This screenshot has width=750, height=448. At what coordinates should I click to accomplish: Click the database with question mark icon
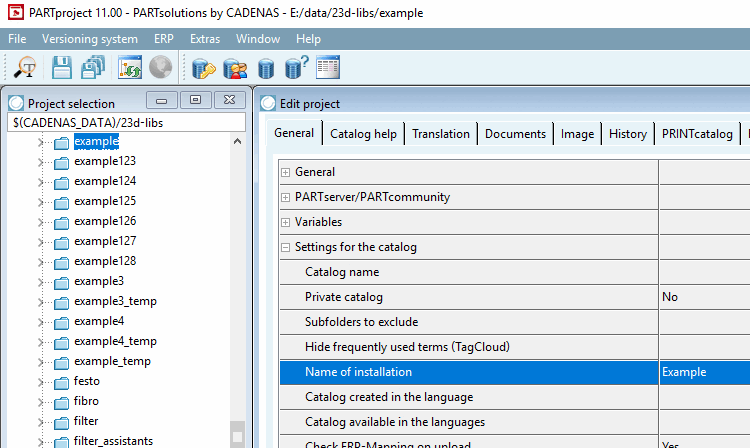pos(297,67)
